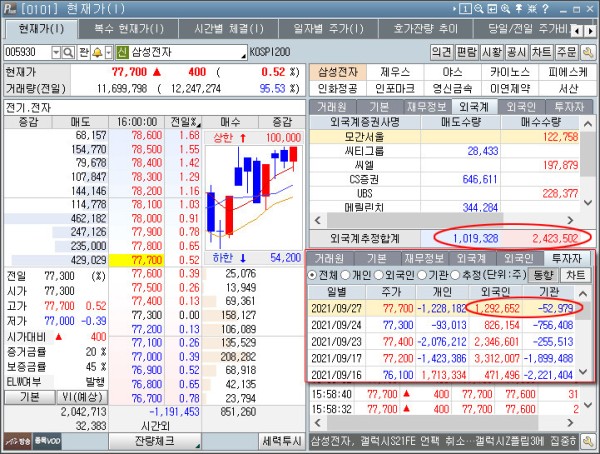The image size is (600, 454).
Task: Select the 모간서울 broker row
Action: [444, 137]
